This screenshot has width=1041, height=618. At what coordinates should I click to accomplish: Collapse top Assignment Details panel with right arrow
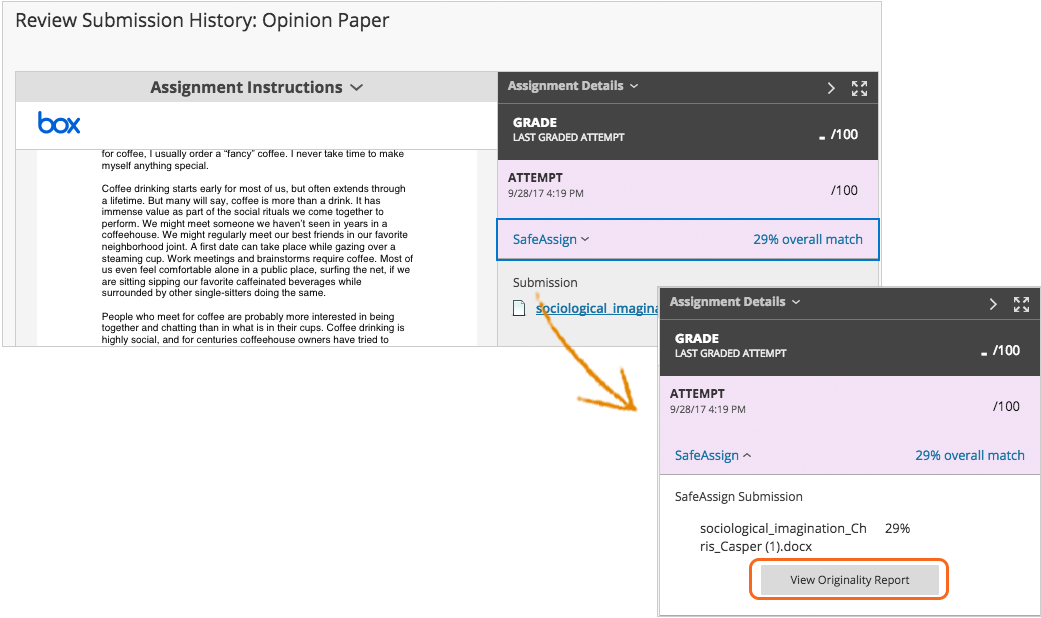click(x=831, y=88)
